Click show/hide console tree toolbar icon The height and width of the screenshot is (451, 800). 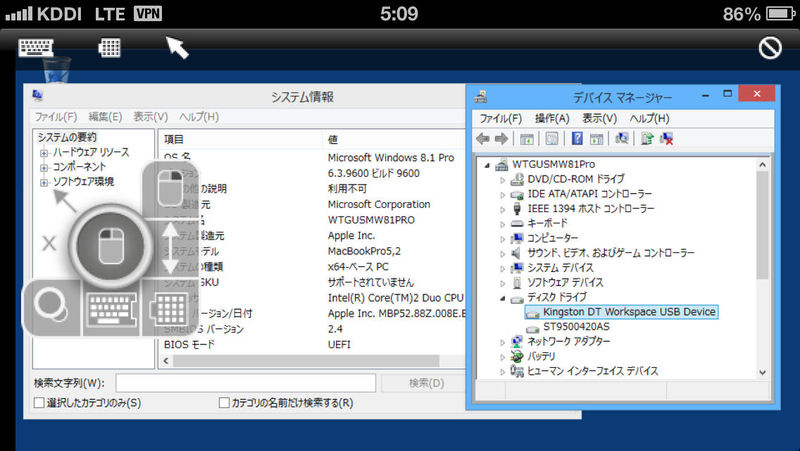click(527, 139)
